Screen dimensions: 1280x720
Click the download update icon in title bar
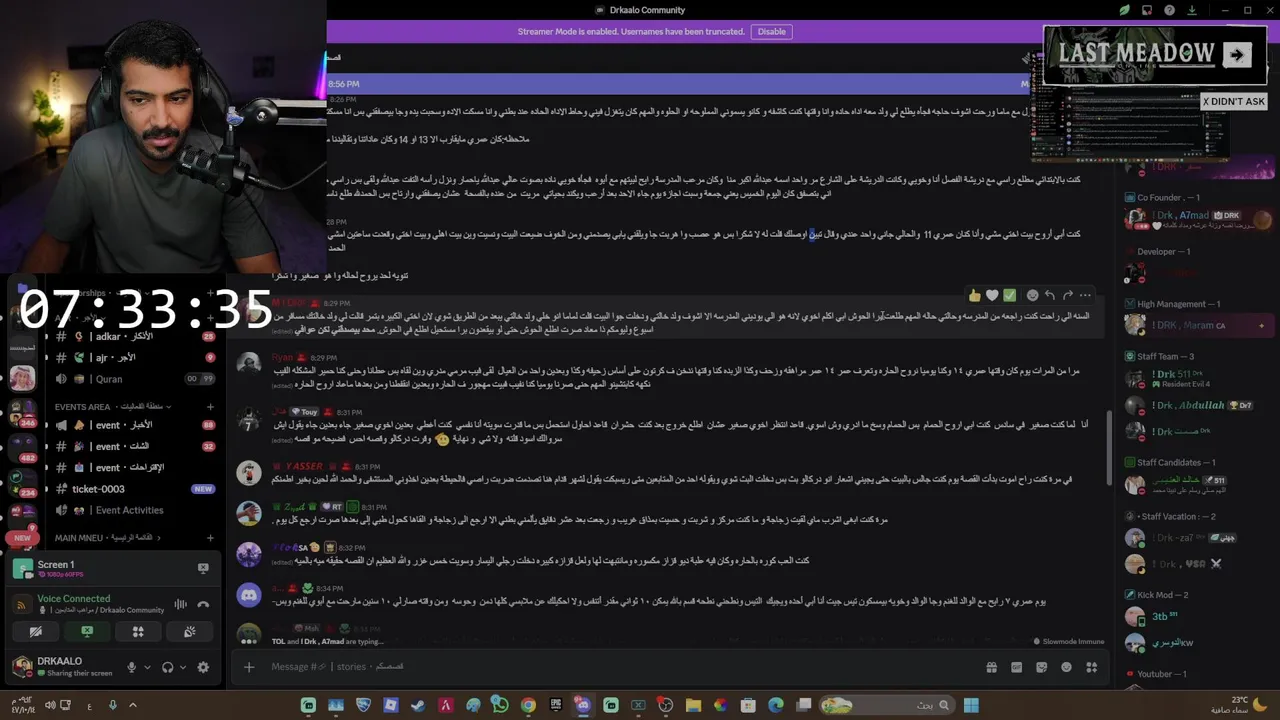(x=1191, y=10)
